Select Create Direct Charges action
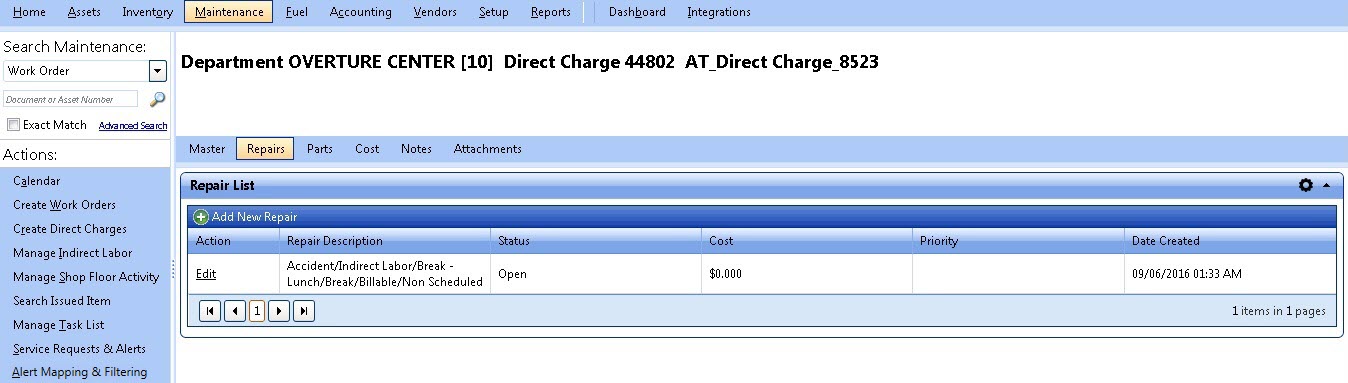Screen dimensions: 1348x383 pyautogui.click(x=70, y=229)
